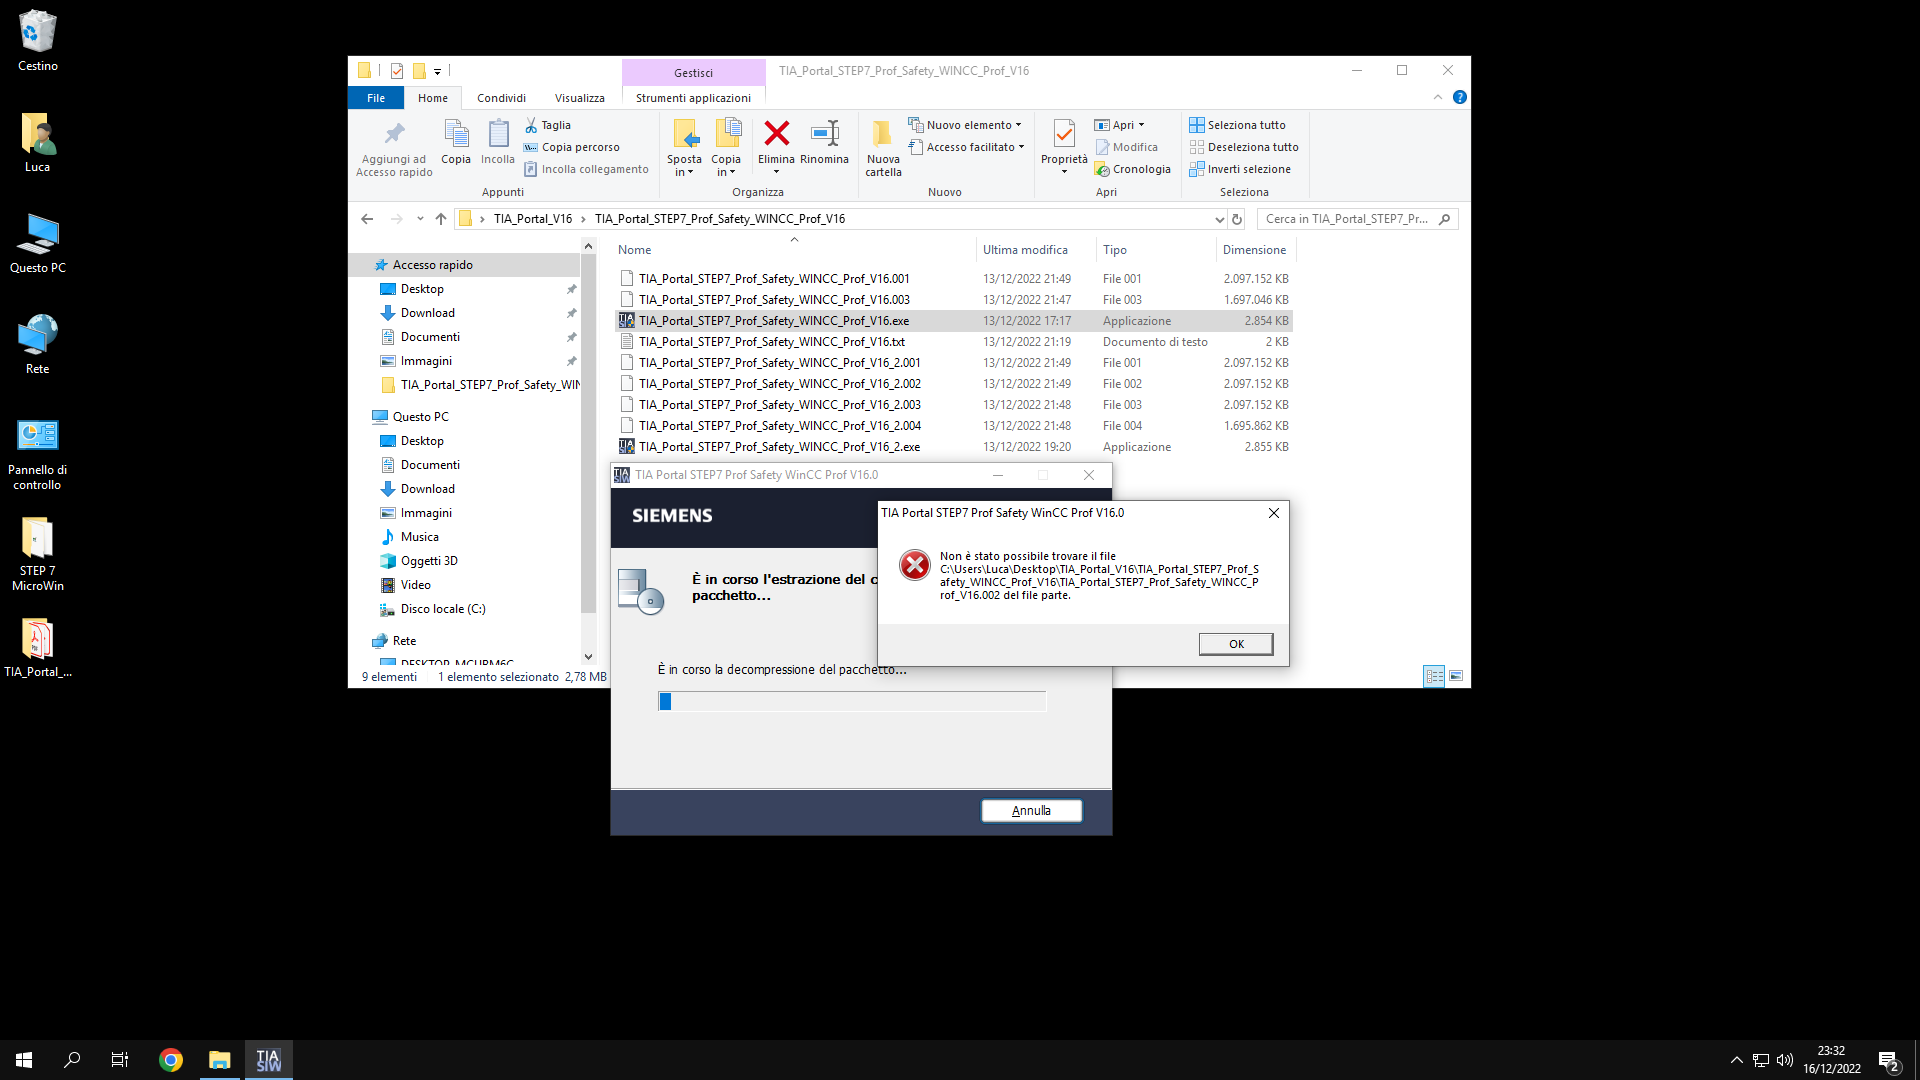The height and width of the screenshot is (1080, 1920).
Task: Open volume control in system tray
Action: click(1785, 1060)
